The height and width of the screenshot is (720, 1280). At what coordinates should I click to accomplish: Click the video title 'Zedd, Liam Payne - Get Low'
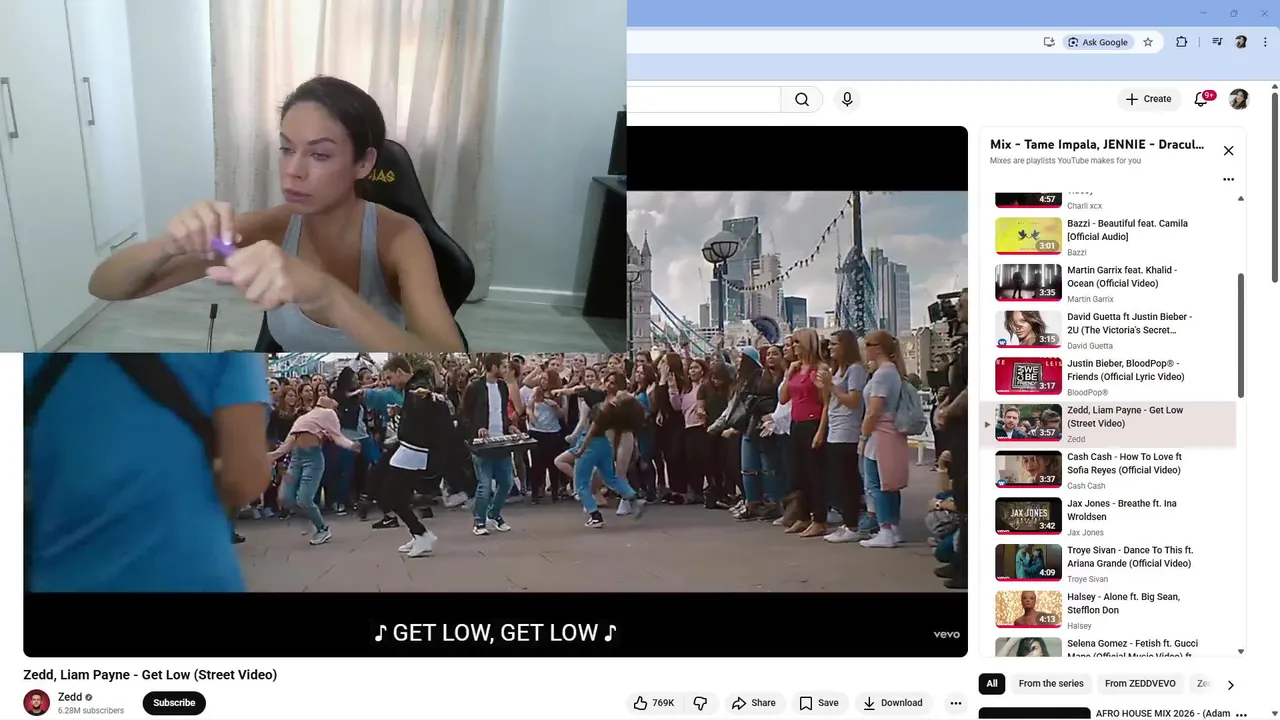click(150, 675)
